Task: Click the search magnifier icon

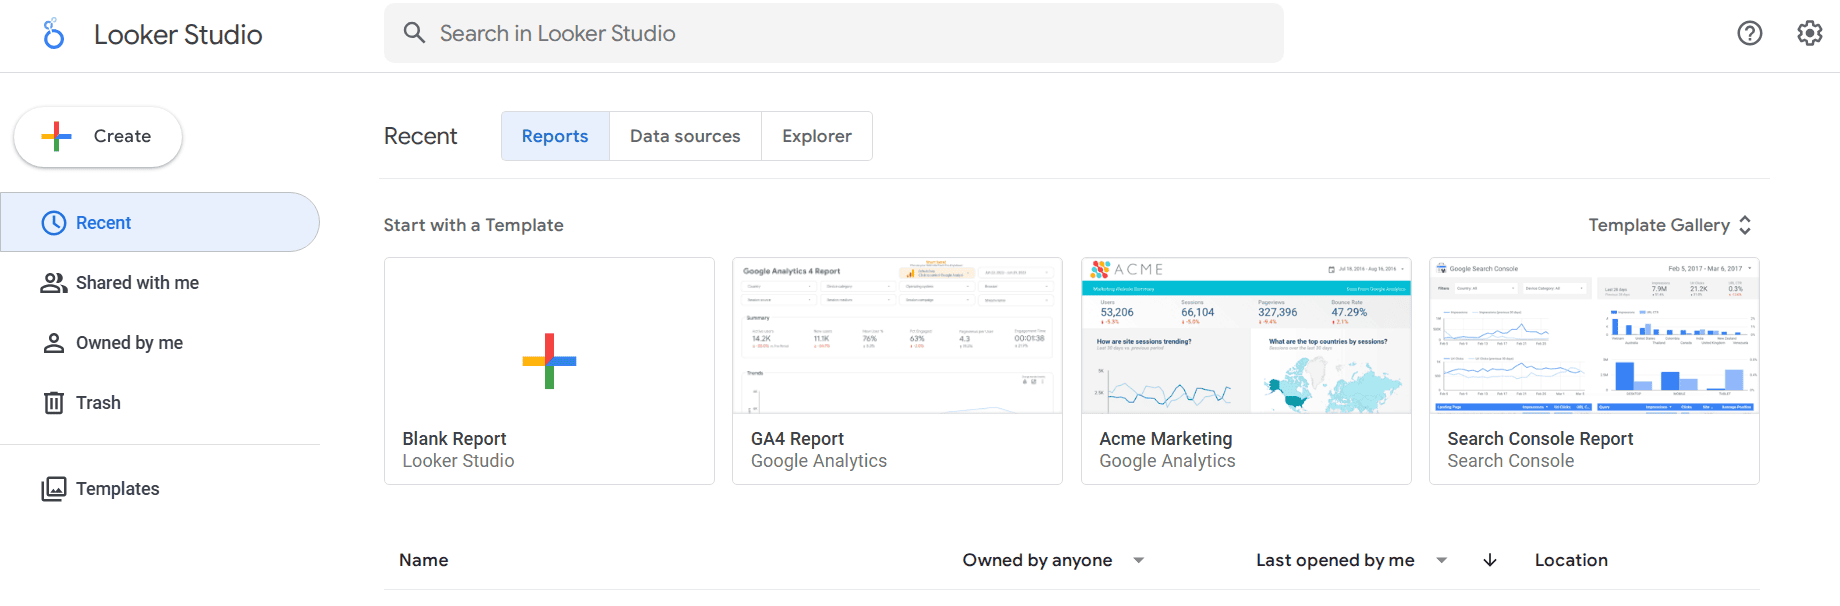Action: [414, 33]
